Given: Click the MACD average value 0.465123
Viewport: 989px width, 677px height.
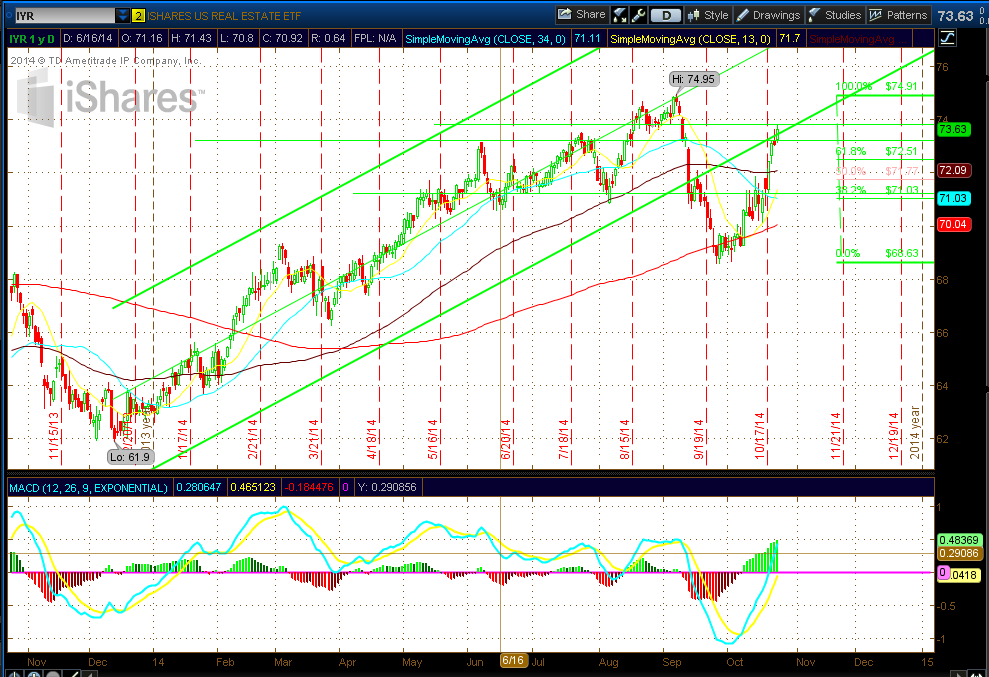Looking at the screenshot, I should click(x=253, y=487).
